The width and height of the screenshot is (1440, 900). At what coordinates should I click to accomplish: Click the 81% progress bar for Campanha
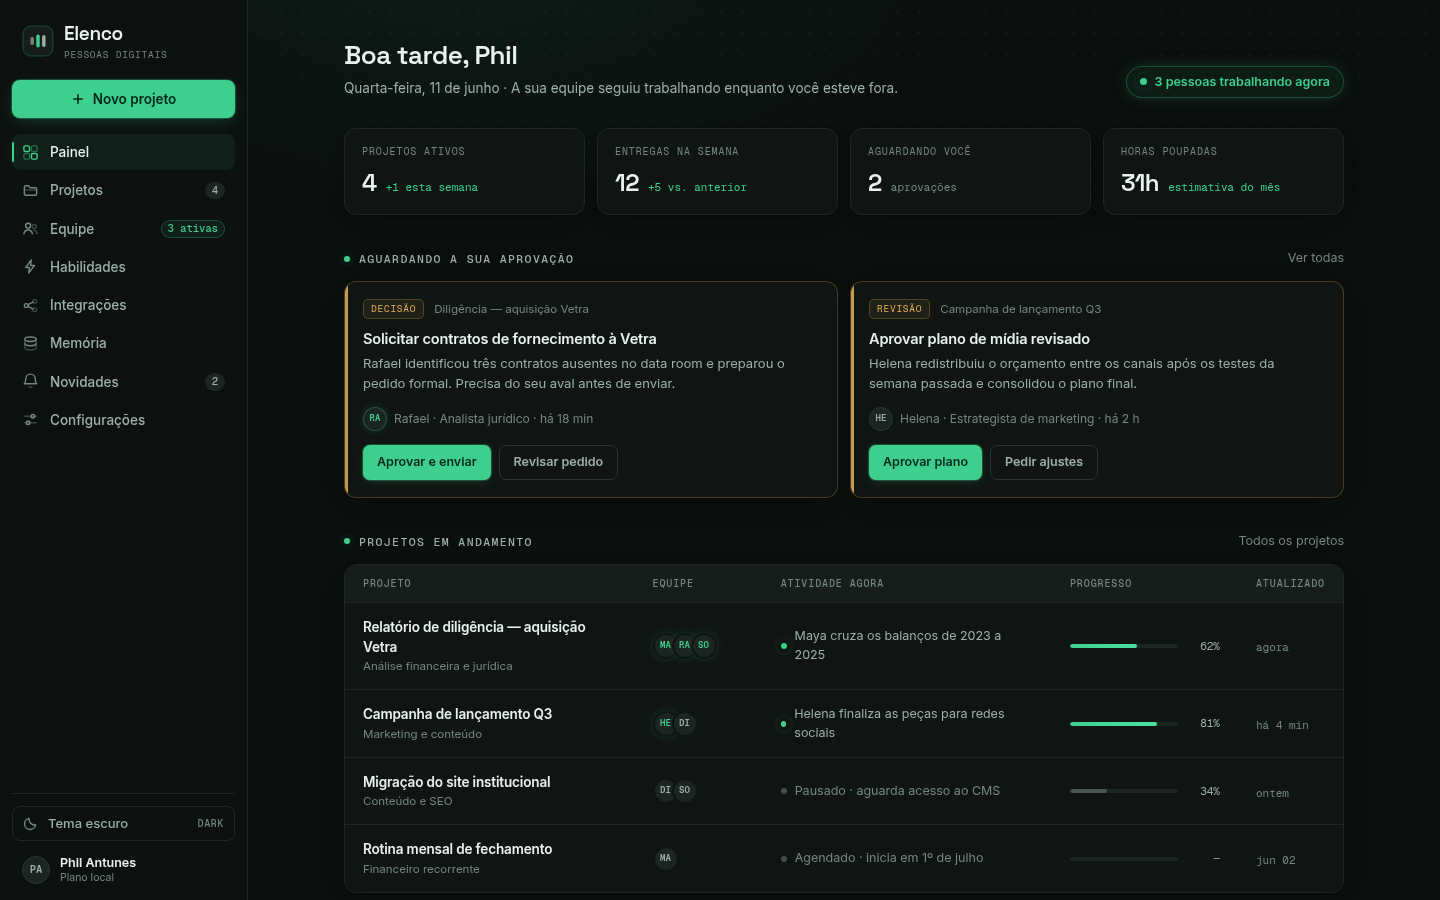pos(1124,724)
